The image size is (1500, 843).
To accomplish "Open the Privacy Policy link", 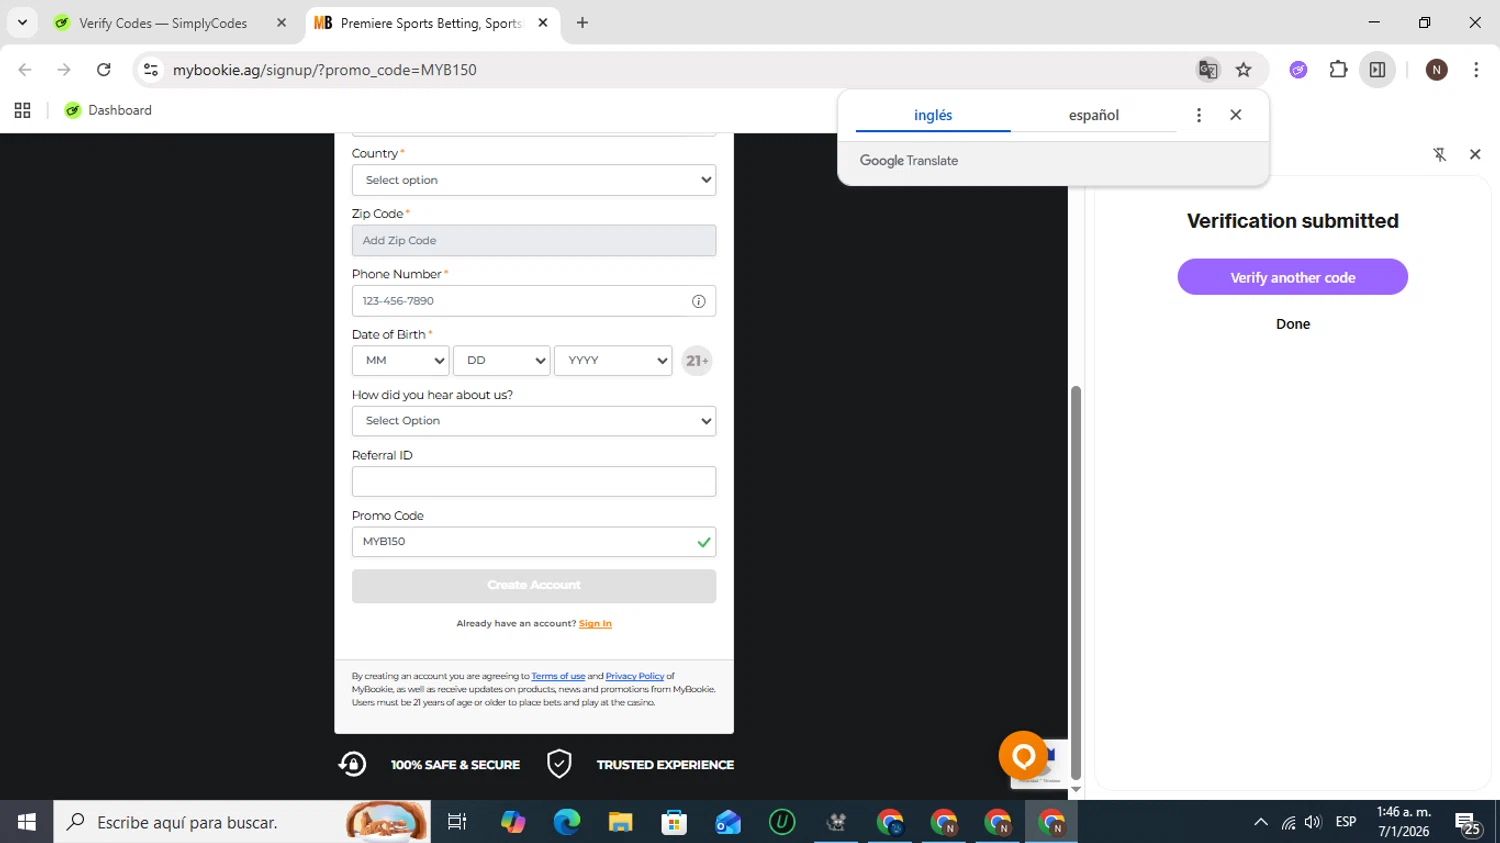I will pos(635,676).
